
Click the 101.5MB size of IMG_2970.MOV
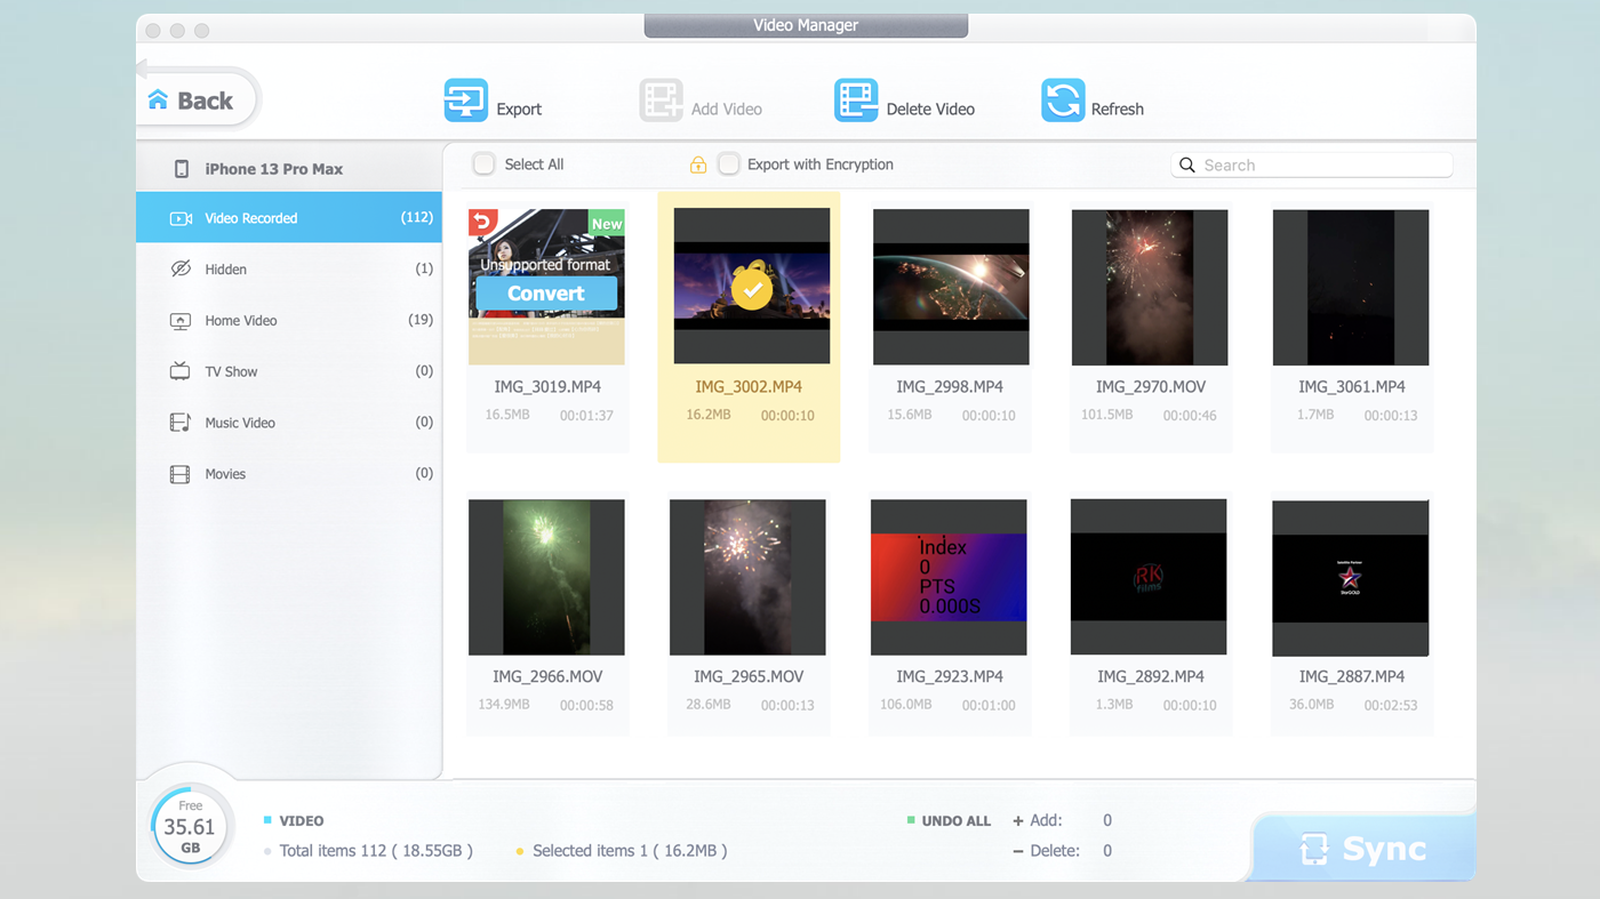pos(1107,414)
